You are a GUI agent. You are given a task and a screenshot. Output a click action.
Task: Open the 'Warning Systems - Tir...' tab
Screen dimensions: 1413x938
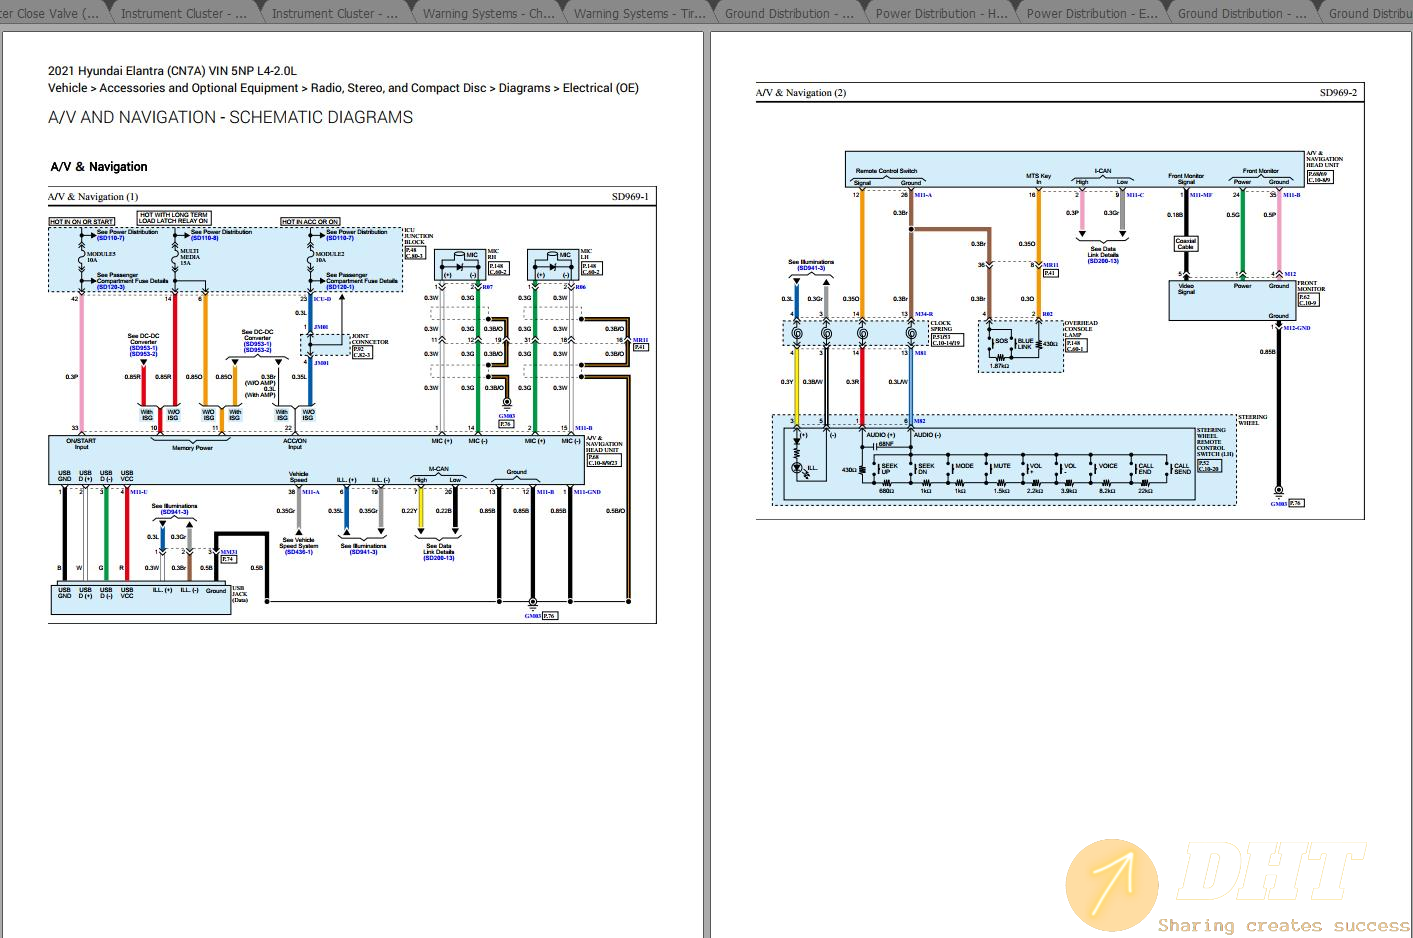pyautogui.click(x=639, y=13)
